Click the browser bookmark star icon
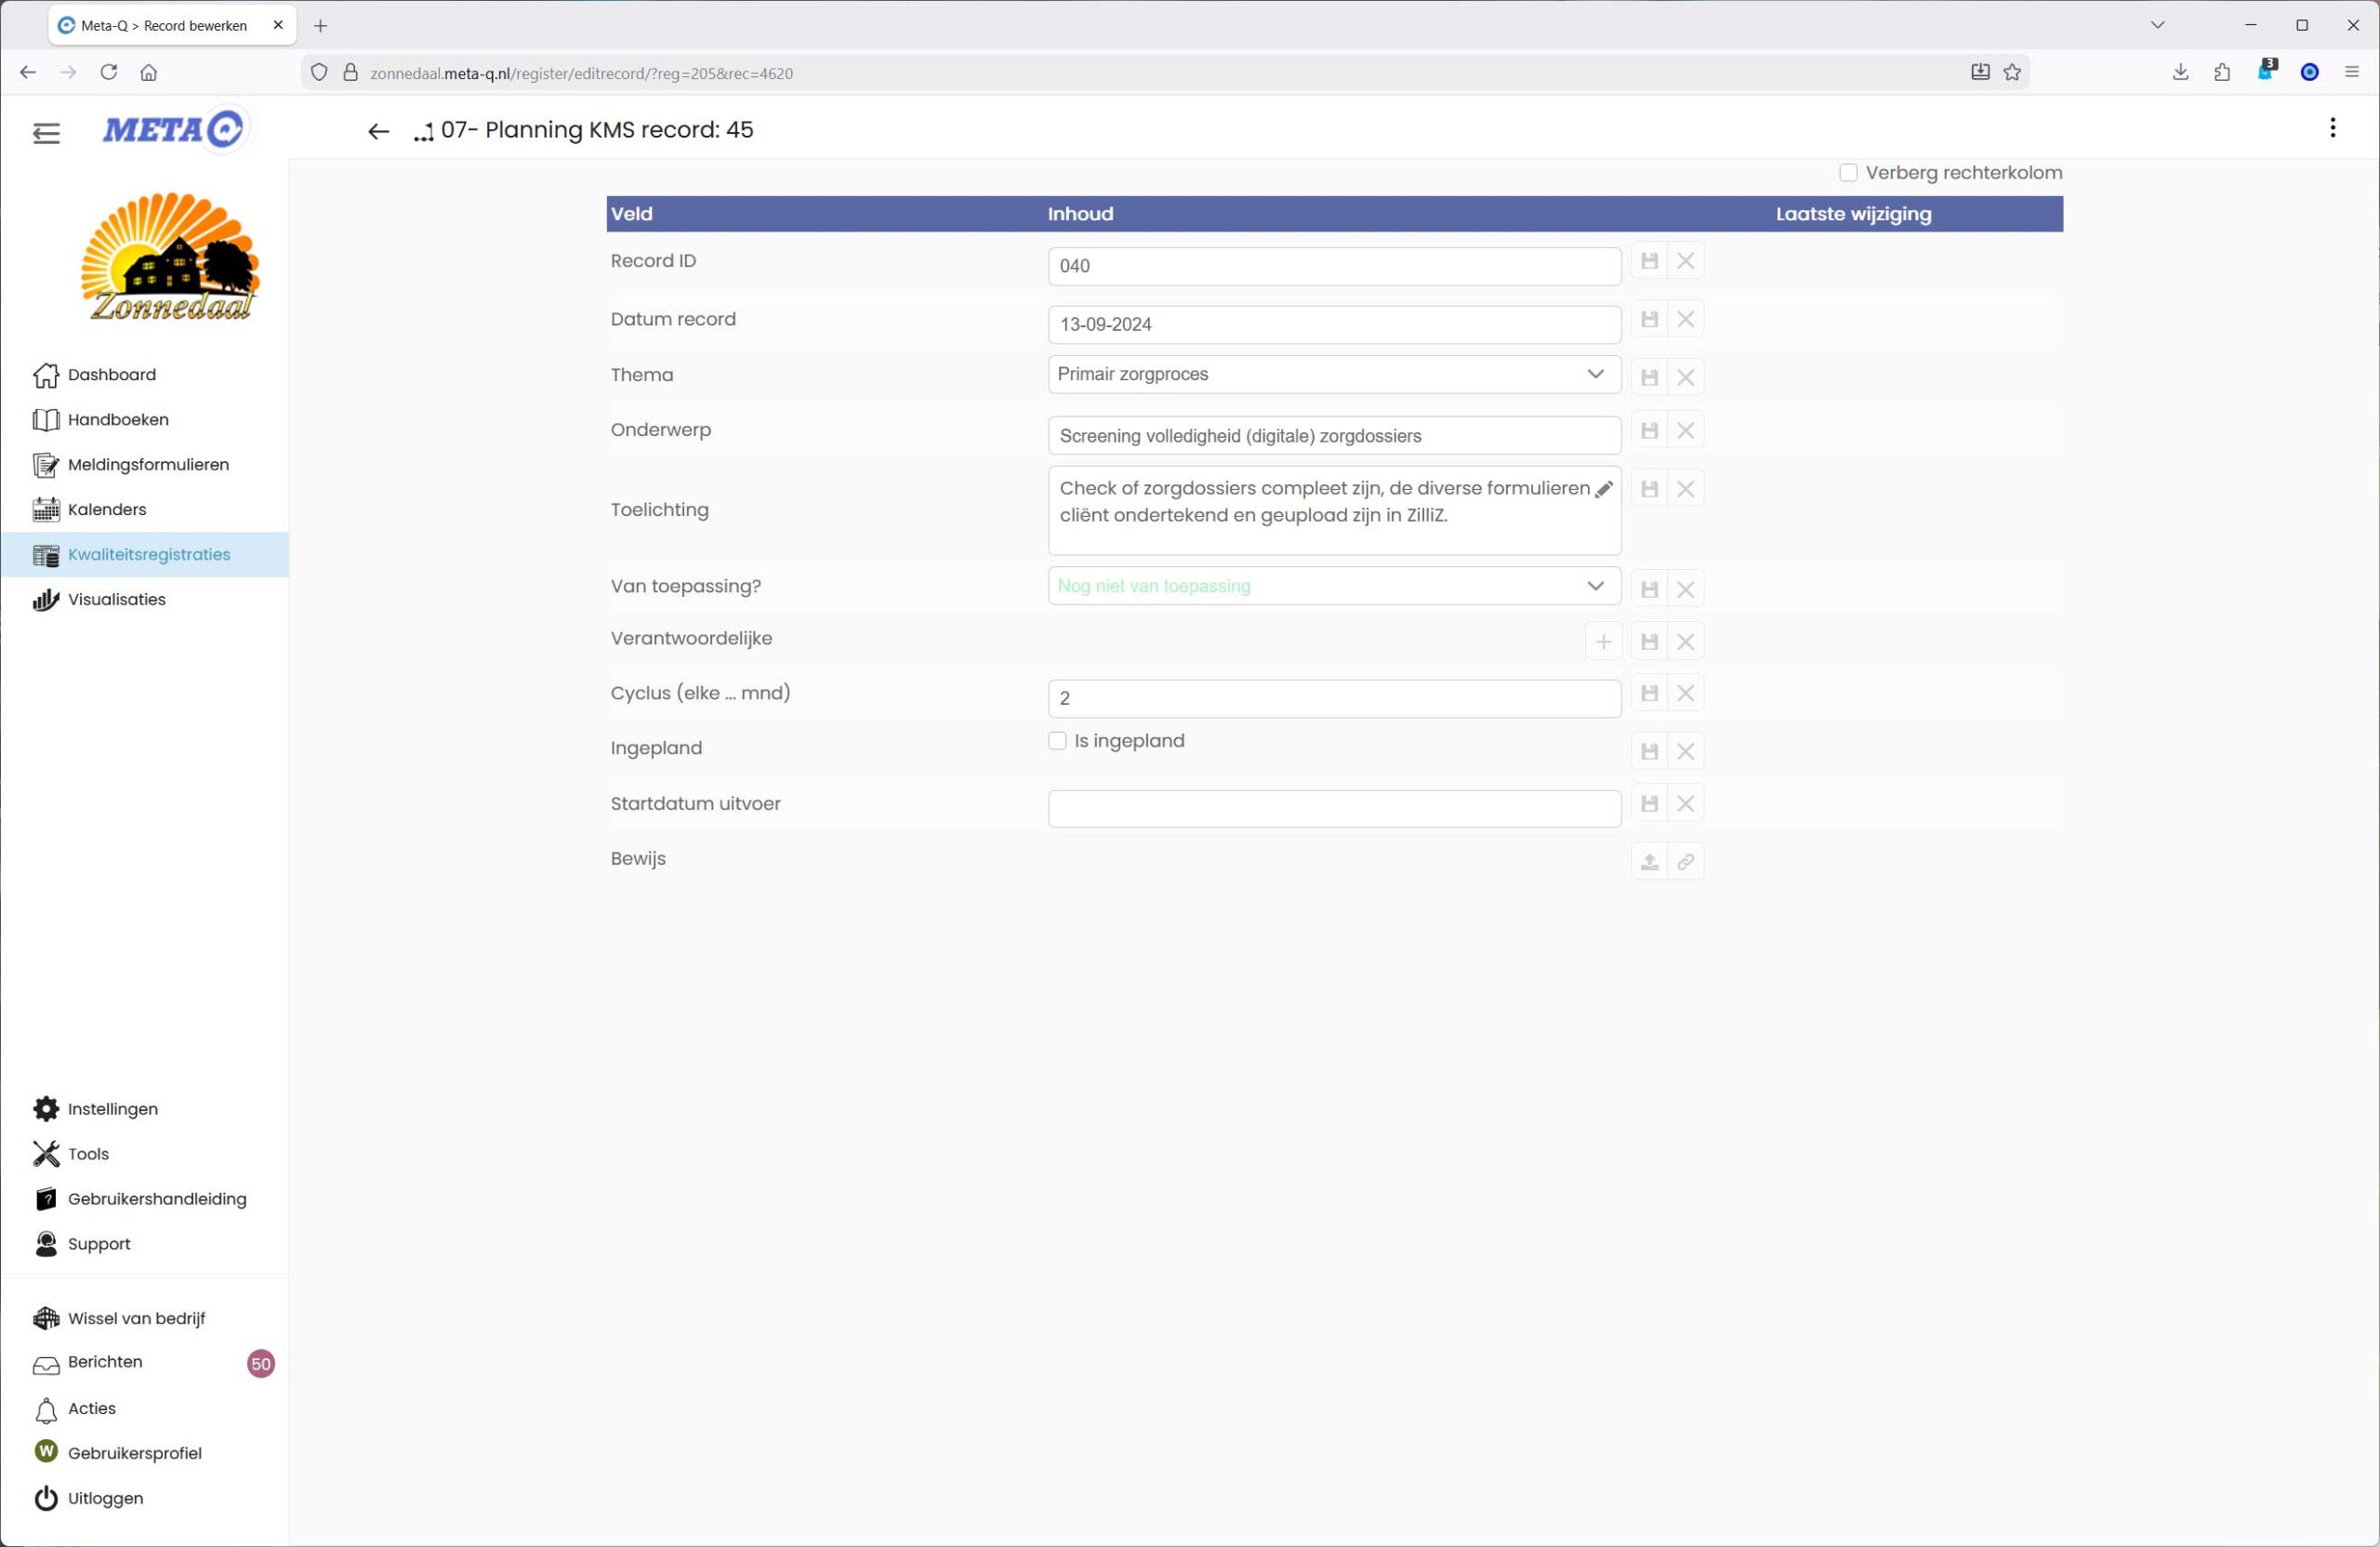 click(x=2012, y=72)
